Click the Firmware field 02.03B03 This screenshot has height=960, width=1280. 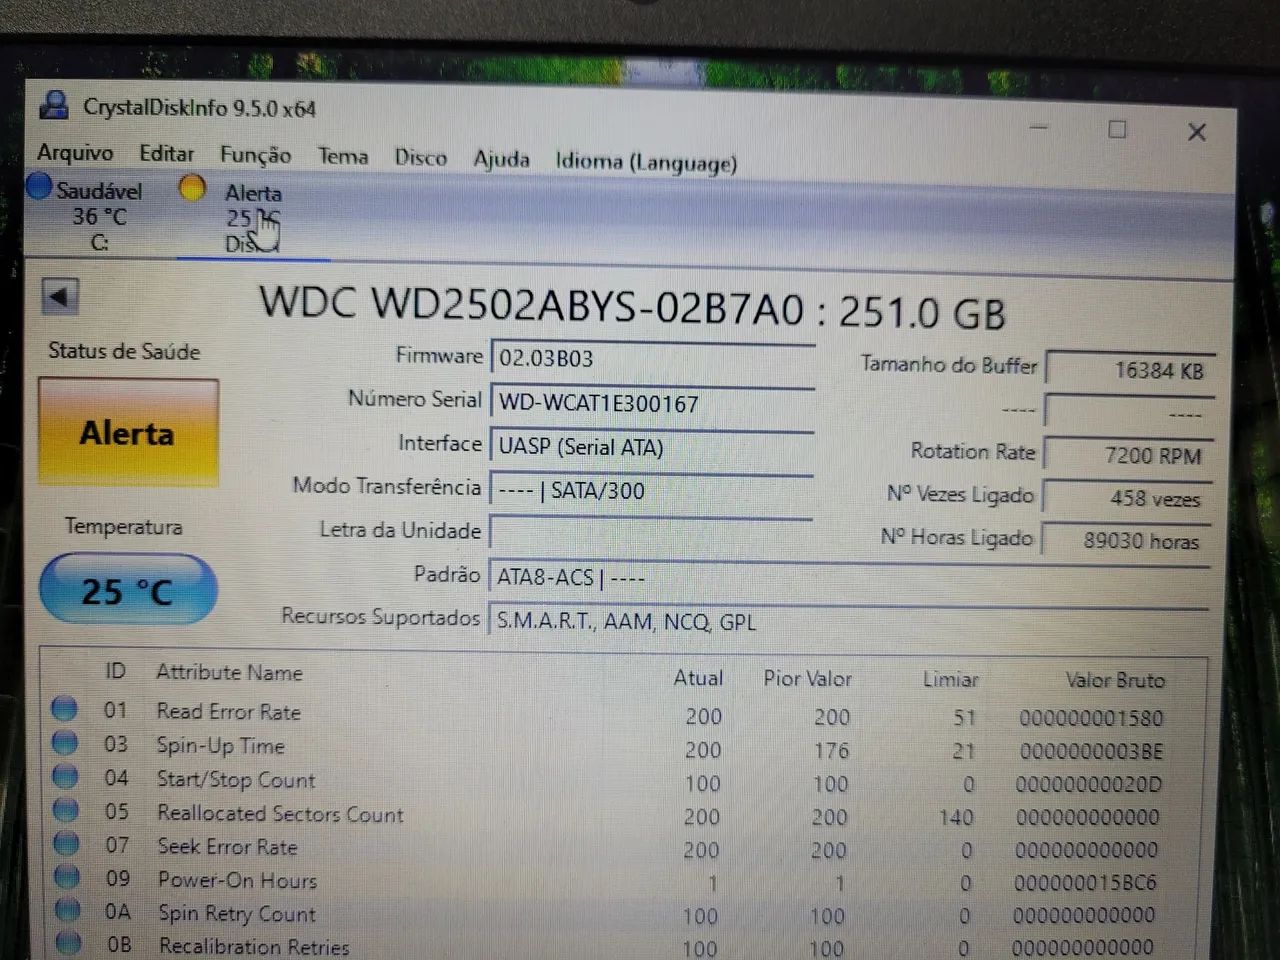(652, 359)
